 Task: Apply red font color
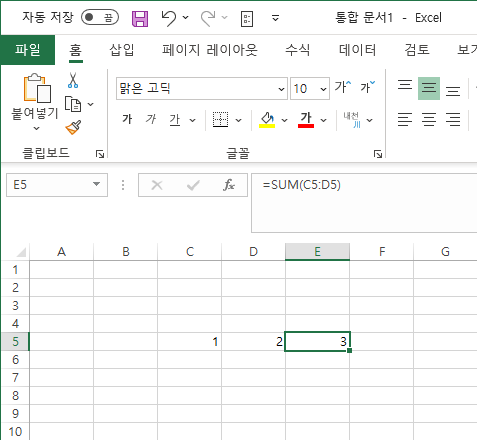click(x=306, y=120)
